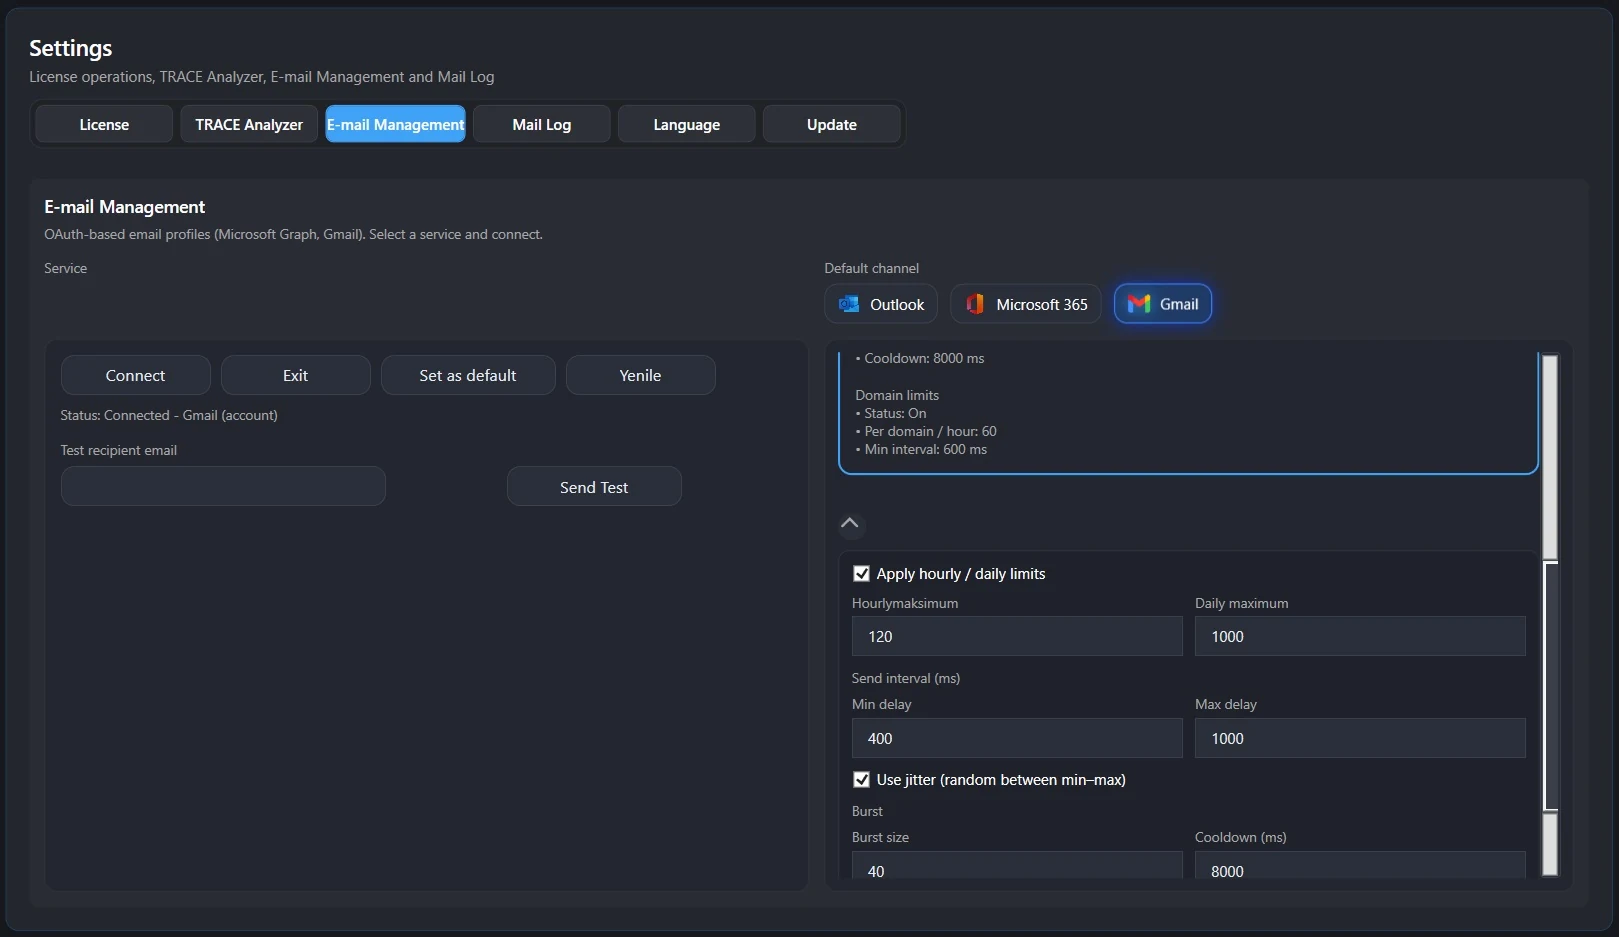
Task: Go to the Mail Log tab
Action: click(x=541, y=125)
